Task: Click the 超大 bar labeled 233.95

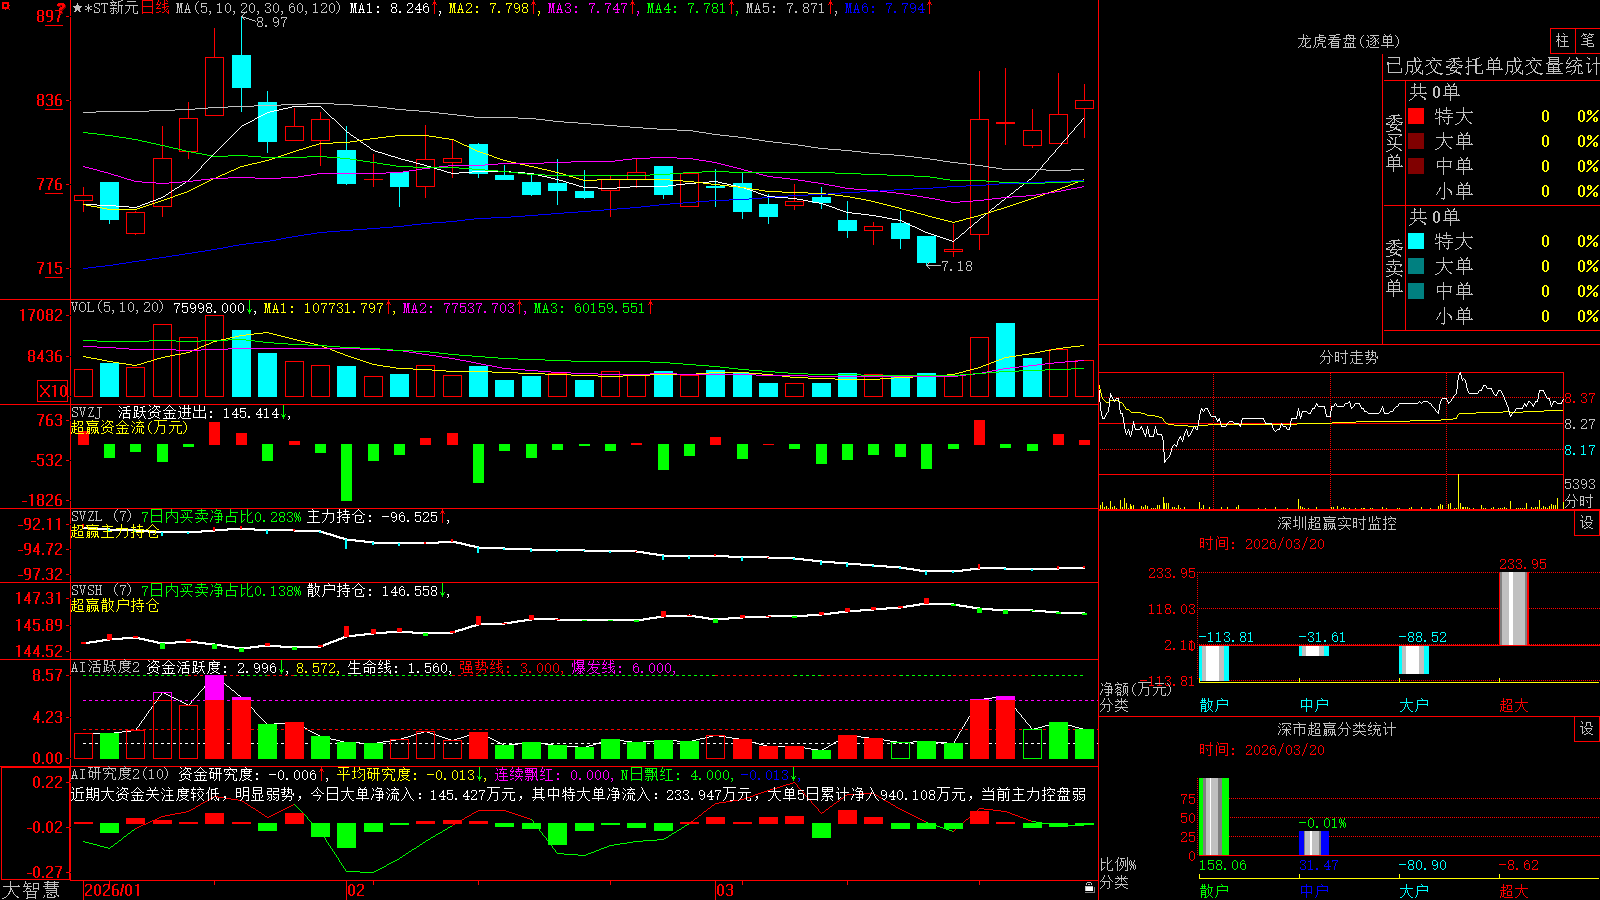Action: [x=1514, y=608]
